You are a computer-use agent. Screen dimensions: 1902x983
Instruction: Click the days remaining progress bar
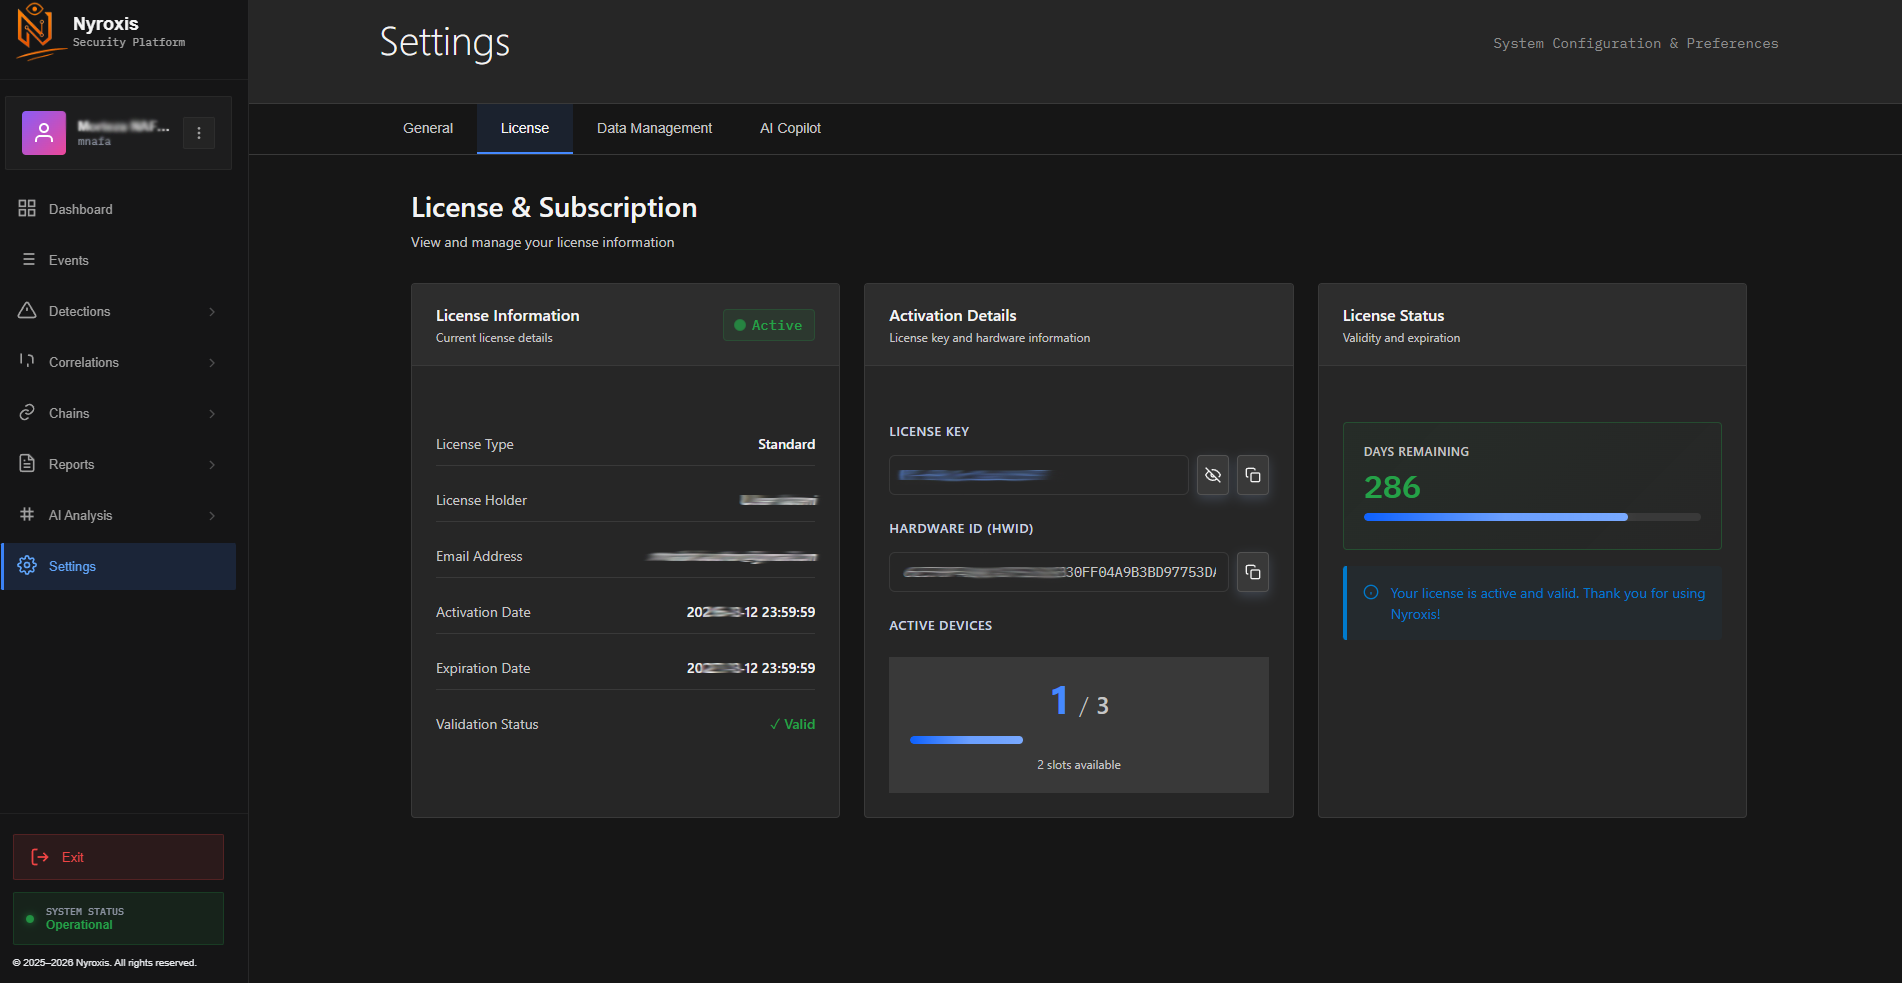point(1532,517)
